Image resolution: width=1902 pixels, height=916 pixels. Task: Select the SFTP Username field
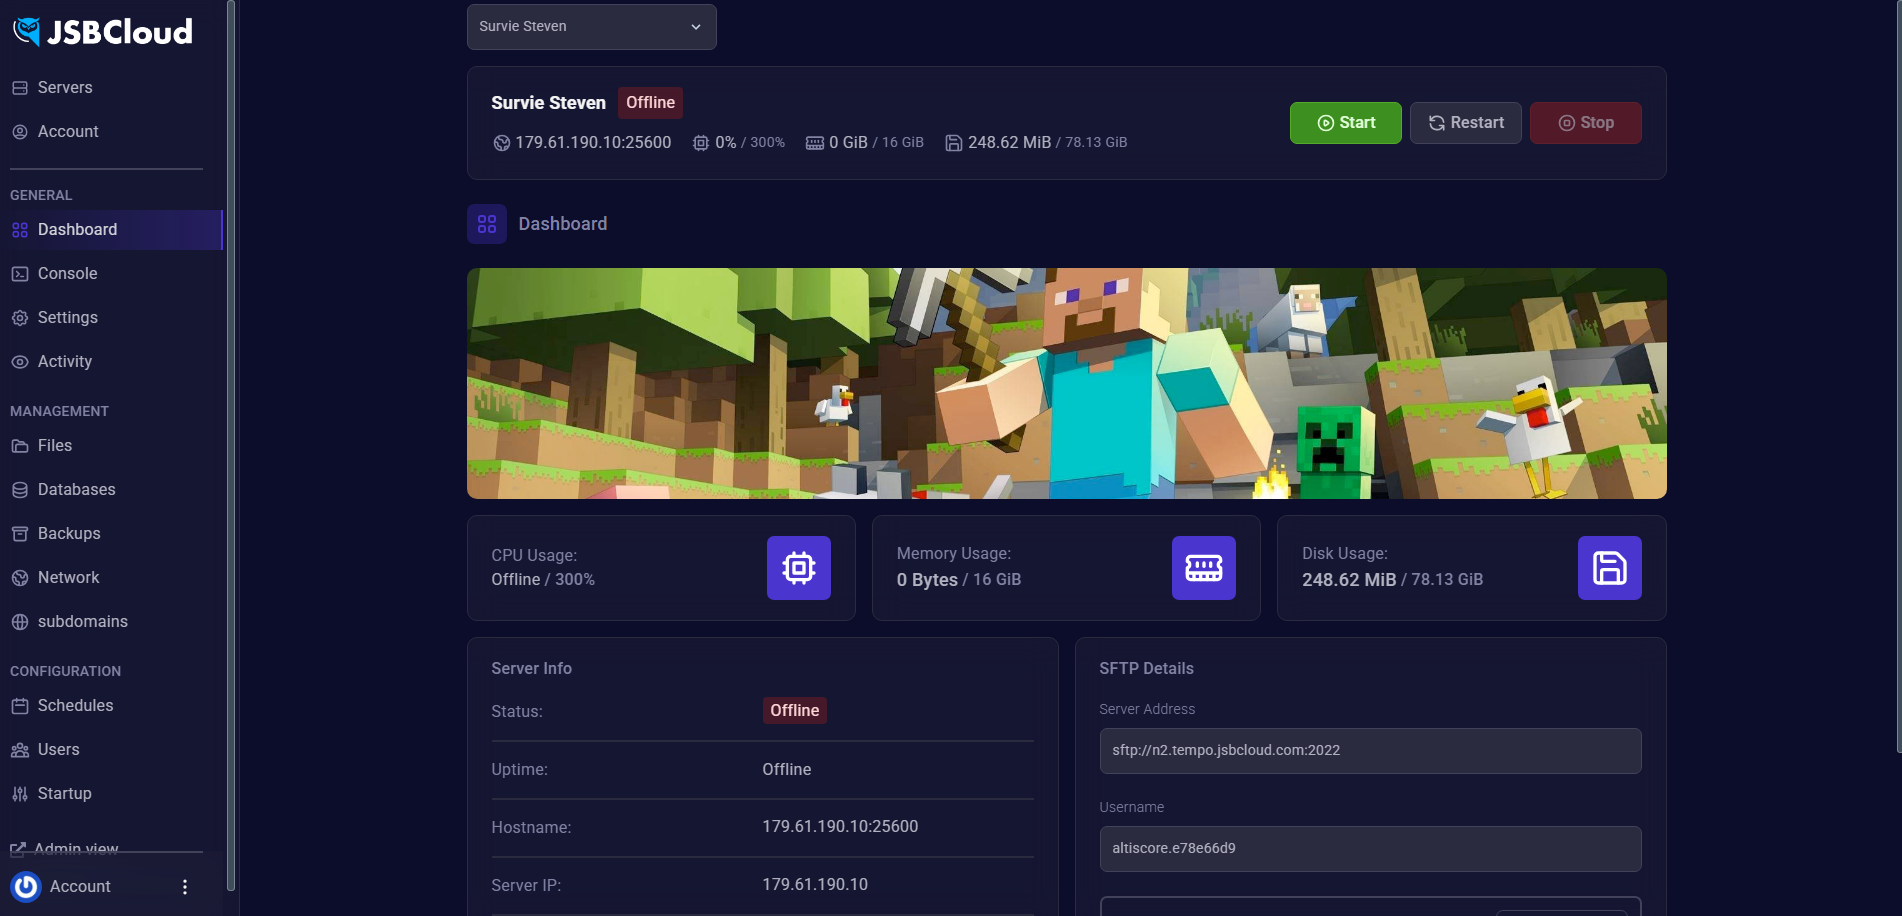(1369, 848)
